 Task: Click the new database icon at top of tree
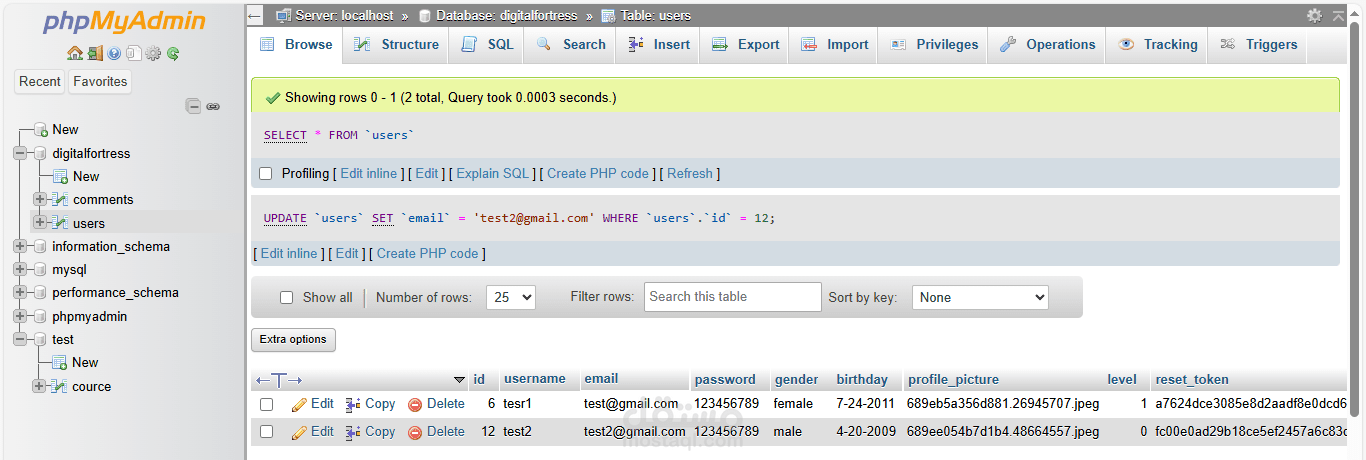coord(41,130)
